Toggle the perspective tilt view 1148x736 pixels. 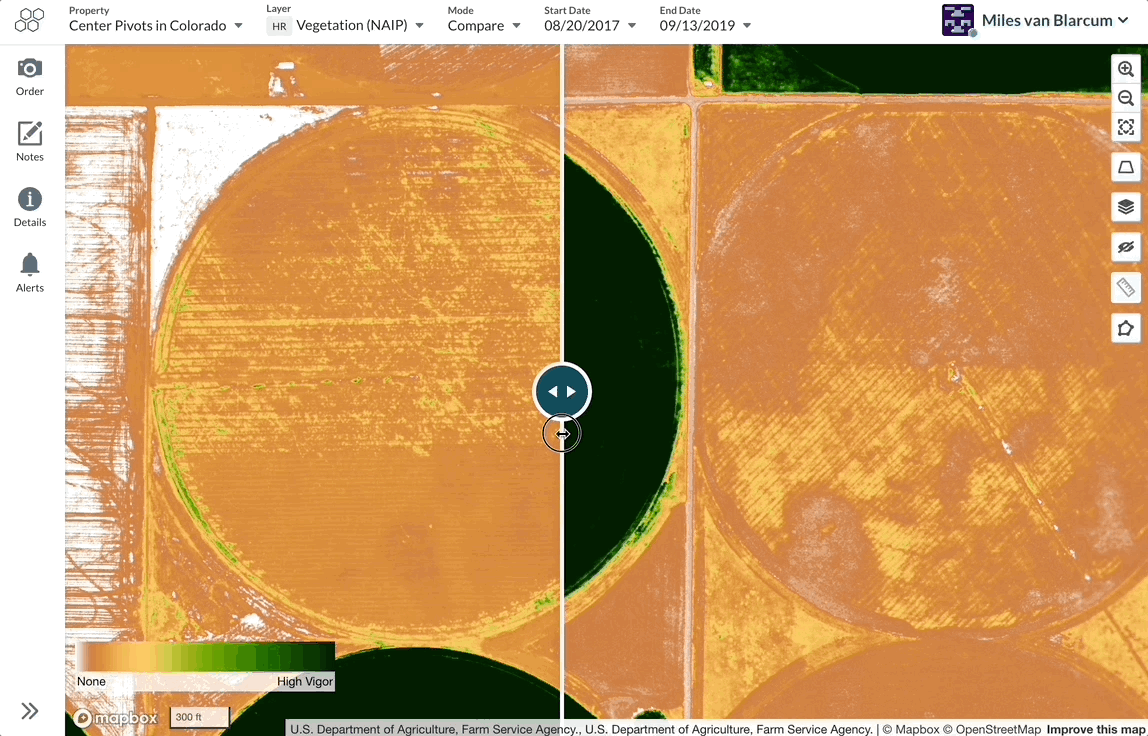[x=1126, y=168]
